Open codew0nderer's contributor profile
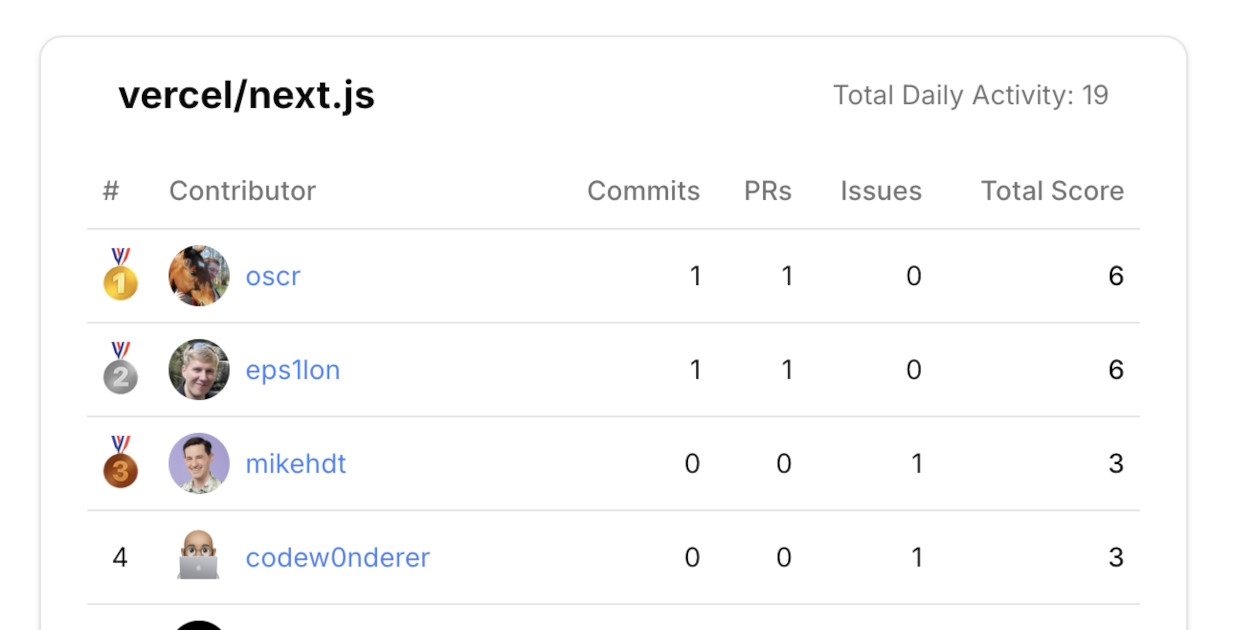This screenshot has height=630, width=1233. tap(337, 557)
